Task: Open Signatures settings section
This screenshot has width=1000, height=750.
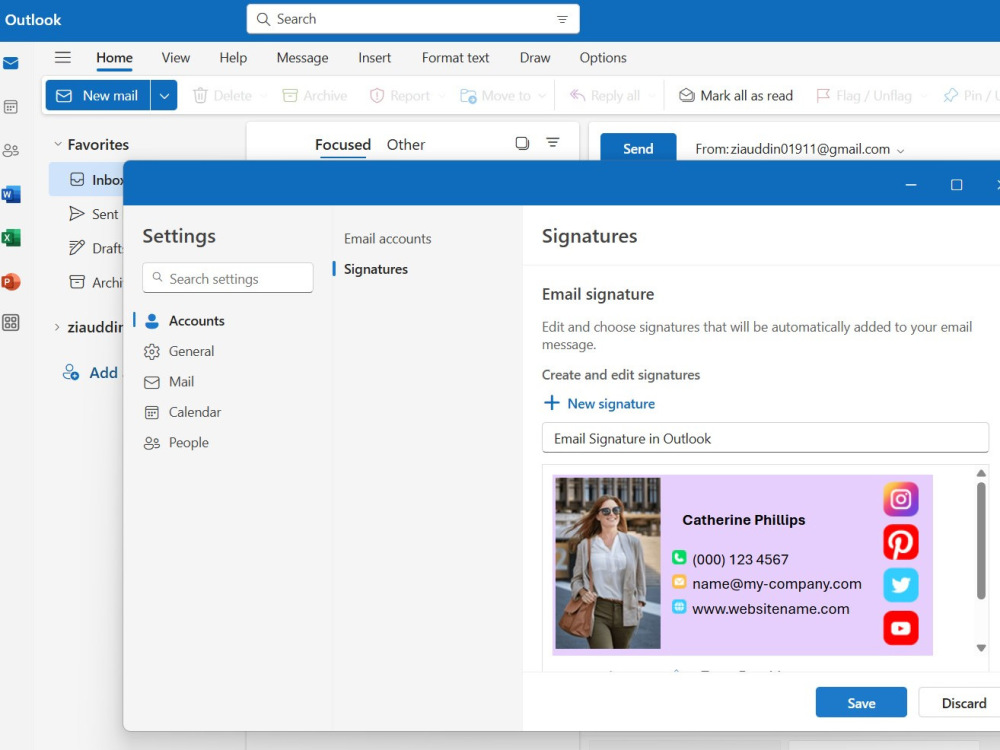Action: (x=376, y=269)
